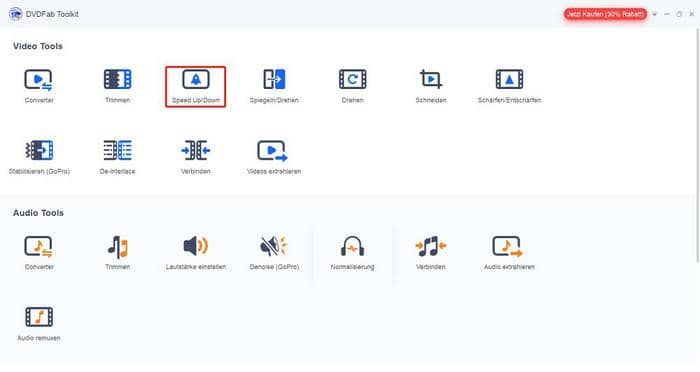Open the Spiegeln/Drehen tool
The height and width of the screenshot is (372, 700).
274,86
